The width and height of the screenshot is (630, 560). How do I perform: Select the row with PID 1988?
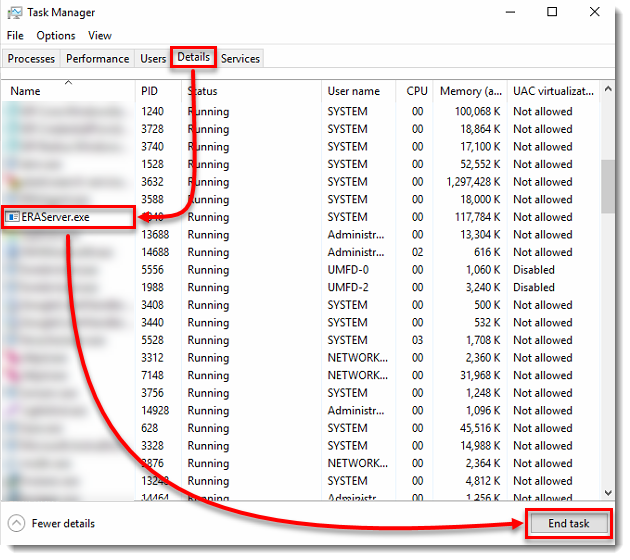pyautogui.click(x=299, y=288)
